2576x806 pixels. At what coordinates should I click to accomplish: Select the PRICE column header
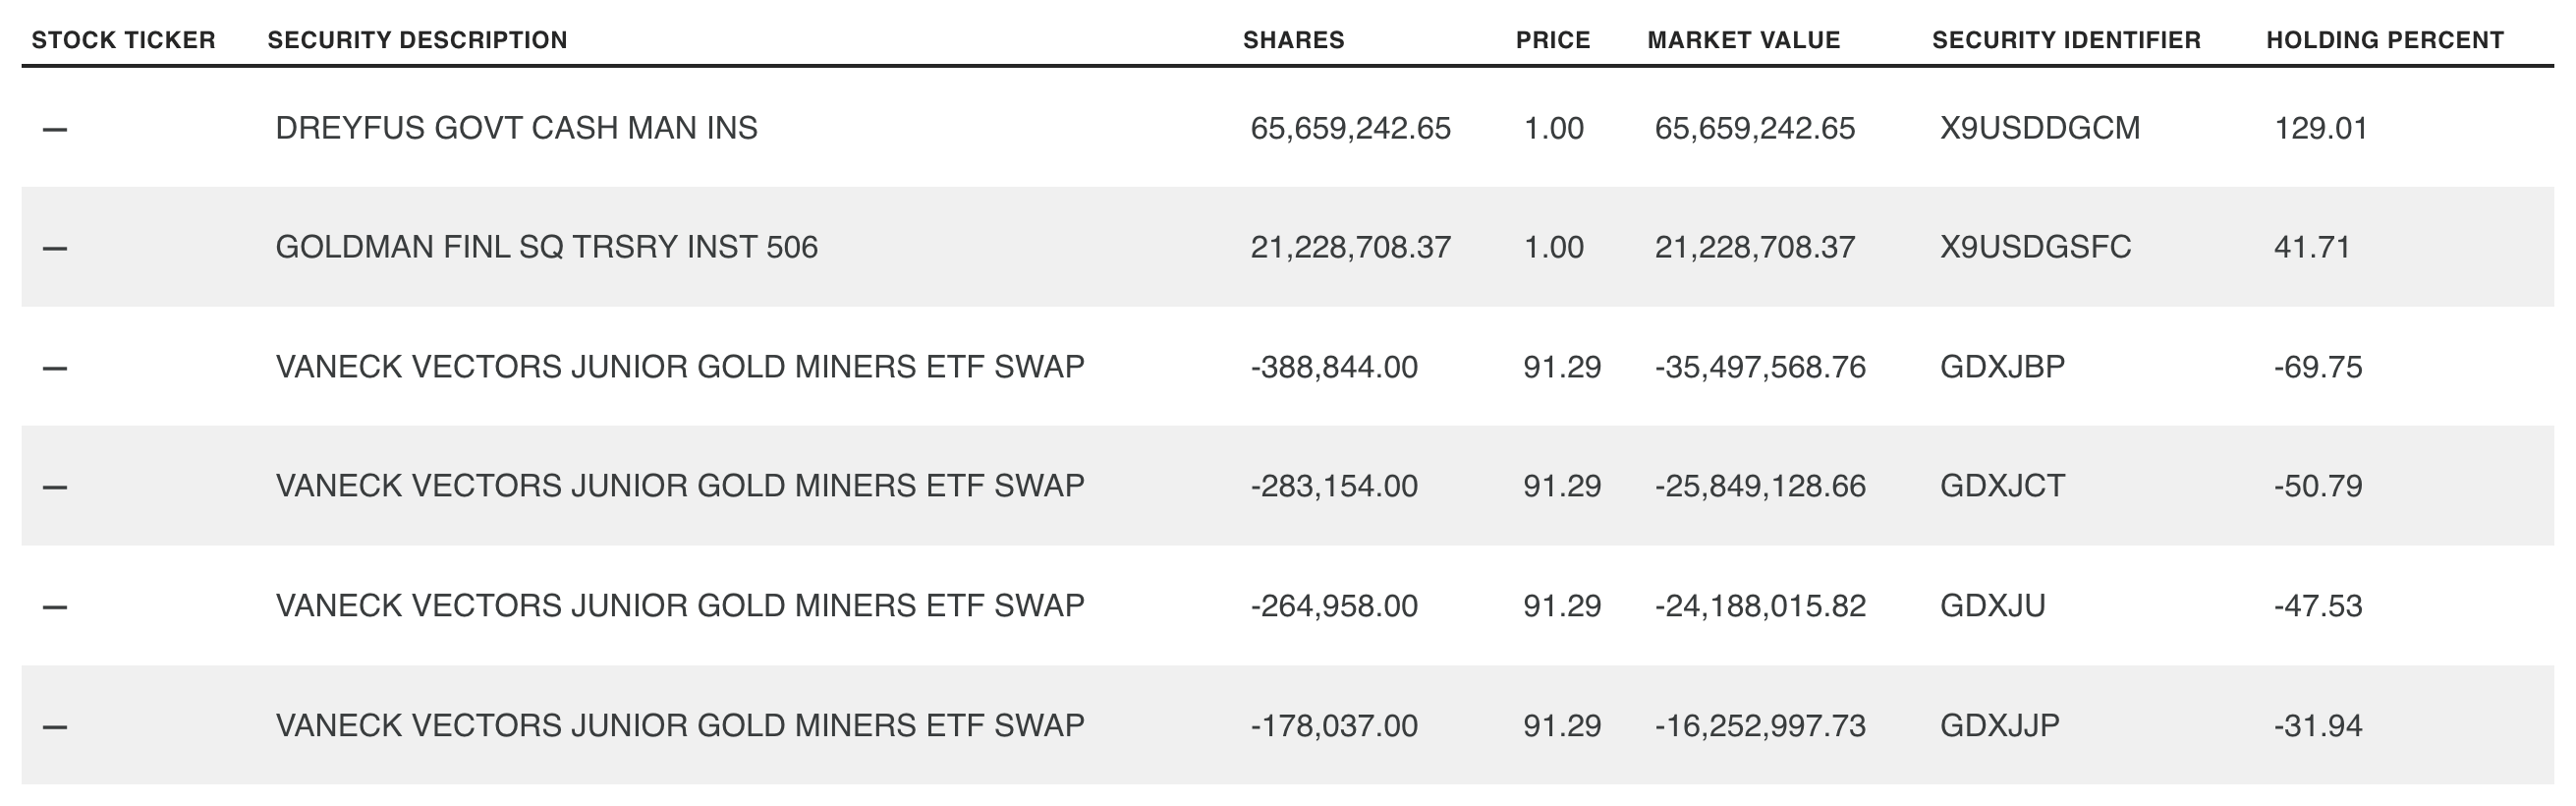(x=1552, y=40)
